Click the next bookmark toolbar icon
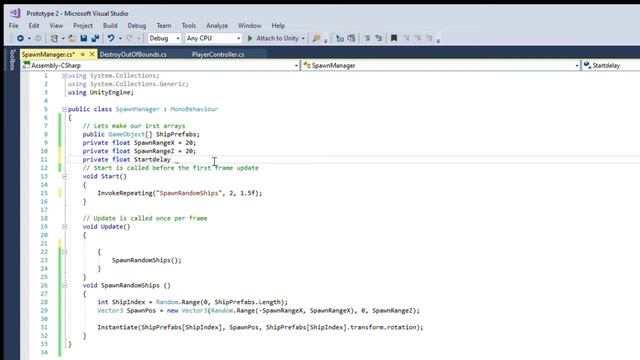The width and height of the screenshot is (640, 360). pyautogui.click(x=418, y=38)
